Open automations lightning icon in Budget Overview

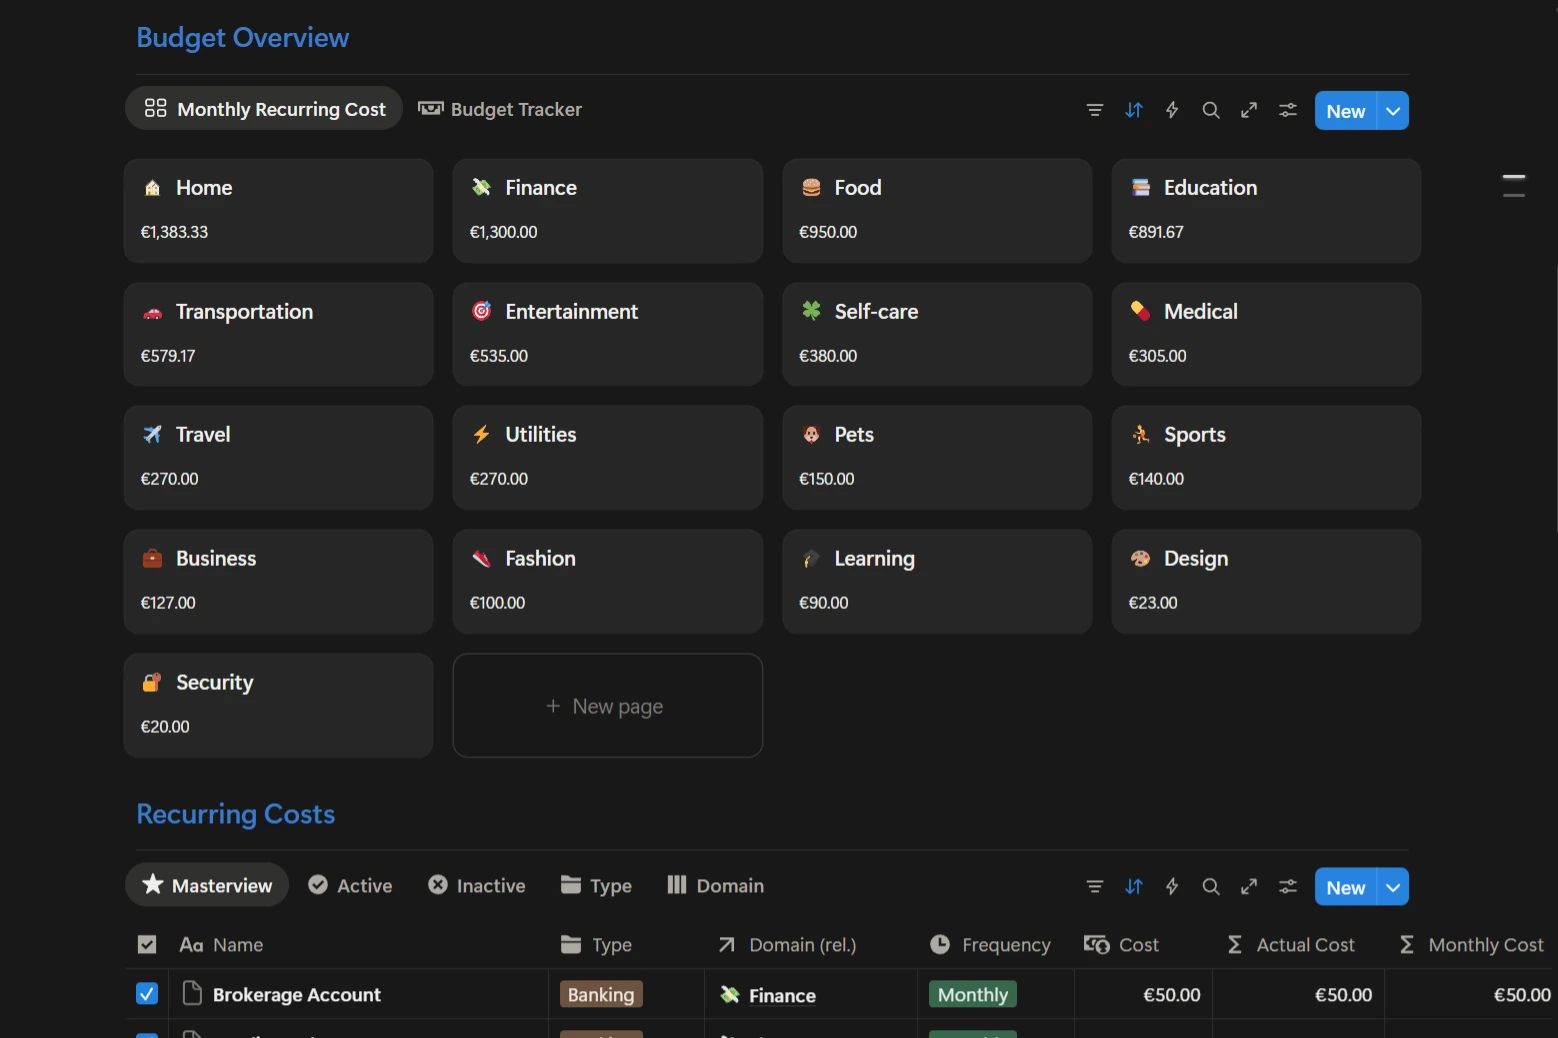tap(1172, 110)
